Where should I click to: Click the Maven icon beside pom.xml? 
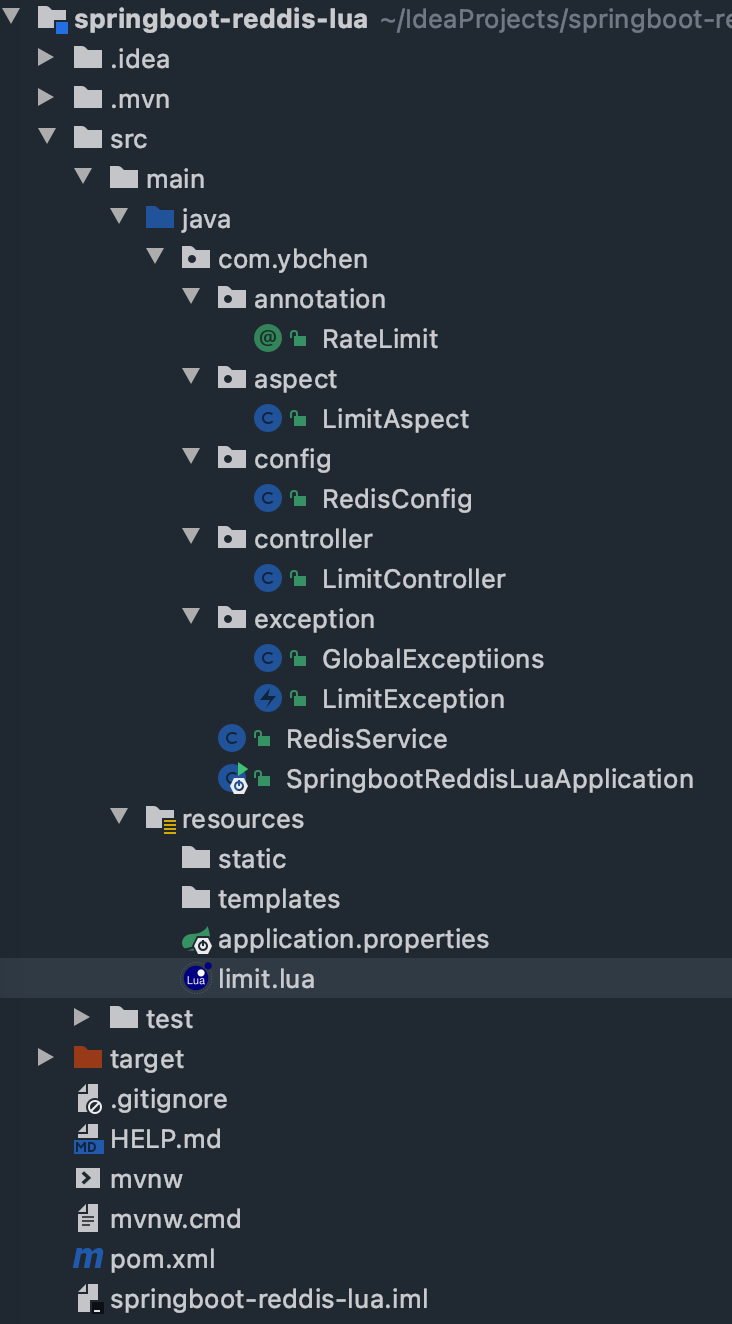coord(88,1259)
